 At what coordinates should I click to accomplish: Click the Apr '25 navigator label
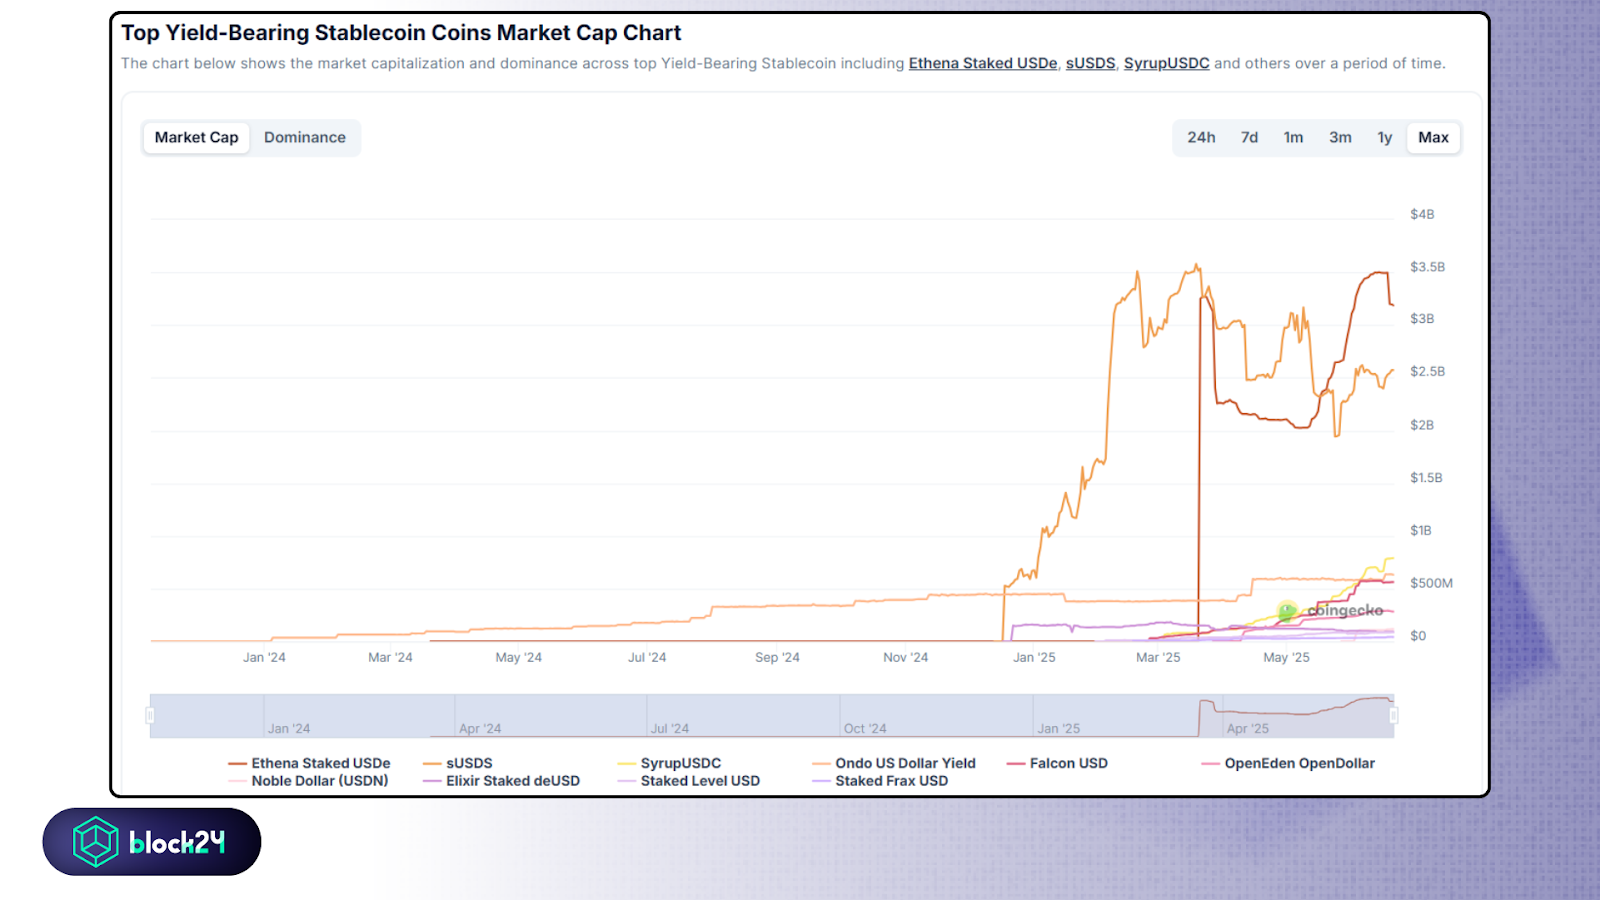click(x=1248, y=729)
